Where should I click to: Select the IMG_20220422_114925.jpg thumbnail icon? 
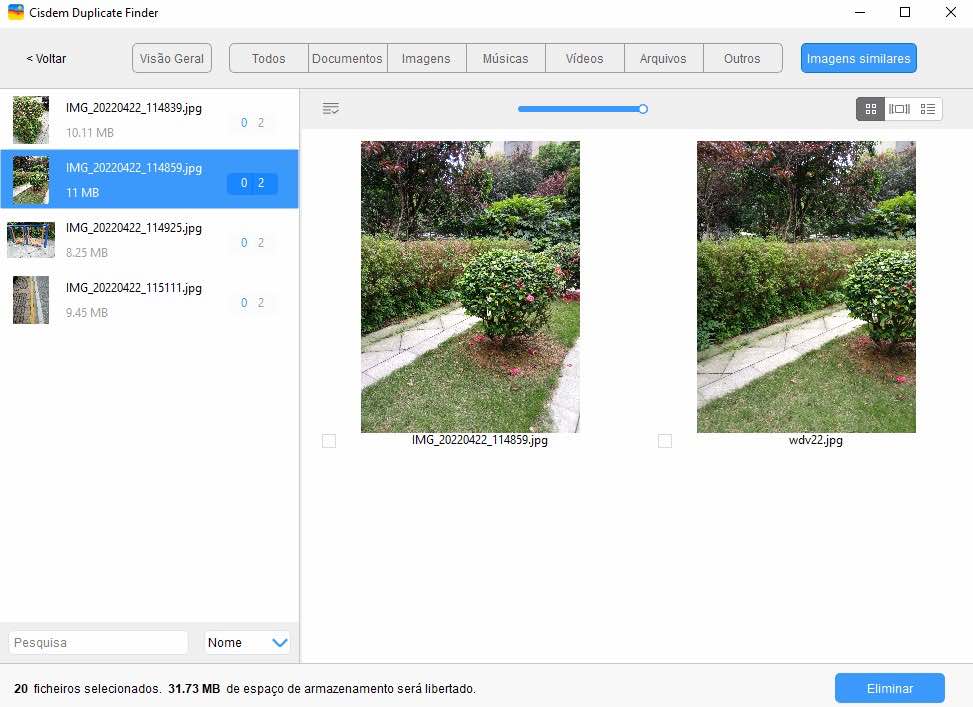[31, 240]
